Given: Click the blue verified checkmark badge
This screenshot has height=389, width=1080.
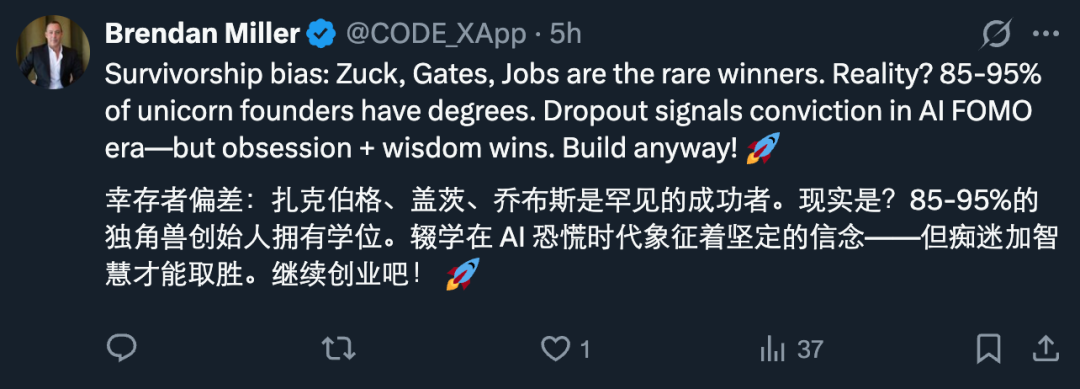Looking at the screenshot, I should [x=321, y=34].
